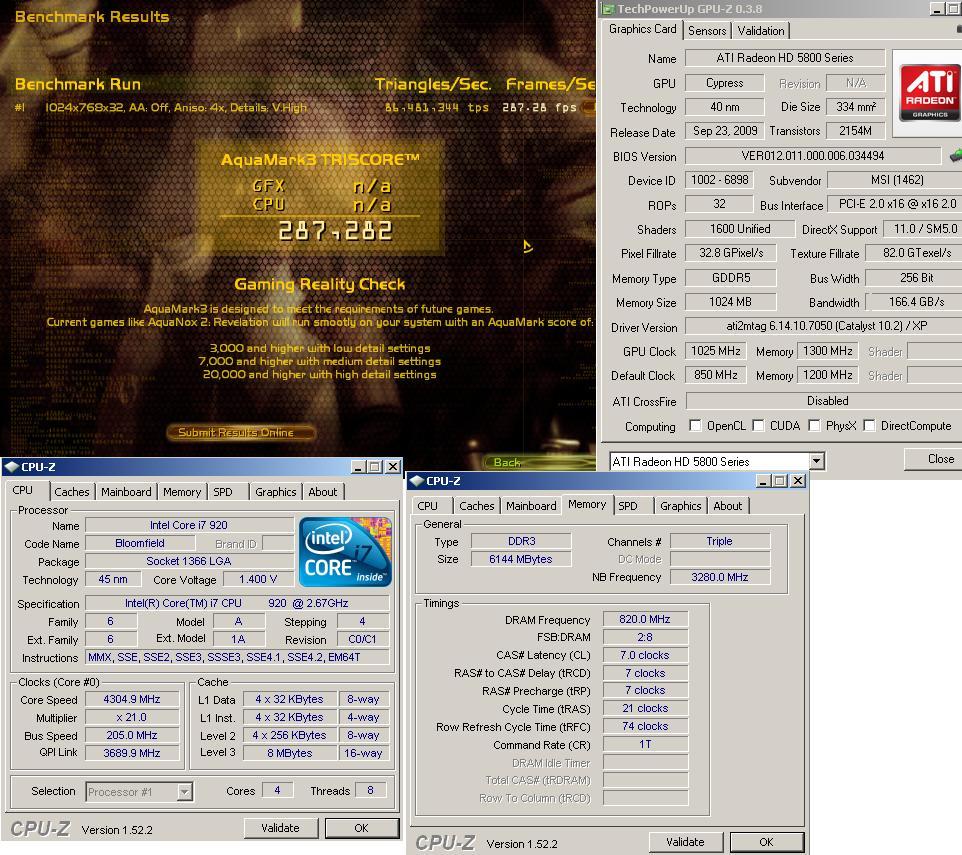962x855 pixels.
Task: Click the QPI Link 3689.9 MHz field
Action: 132,753
